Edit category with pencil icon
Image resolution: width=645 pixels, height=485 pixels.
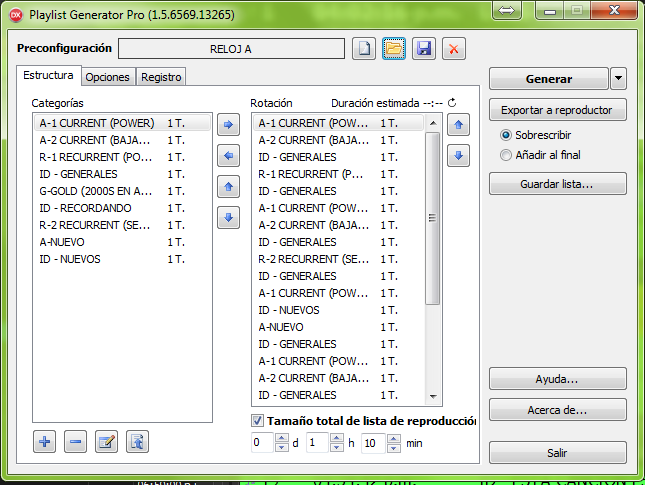(x=106, y=442)
